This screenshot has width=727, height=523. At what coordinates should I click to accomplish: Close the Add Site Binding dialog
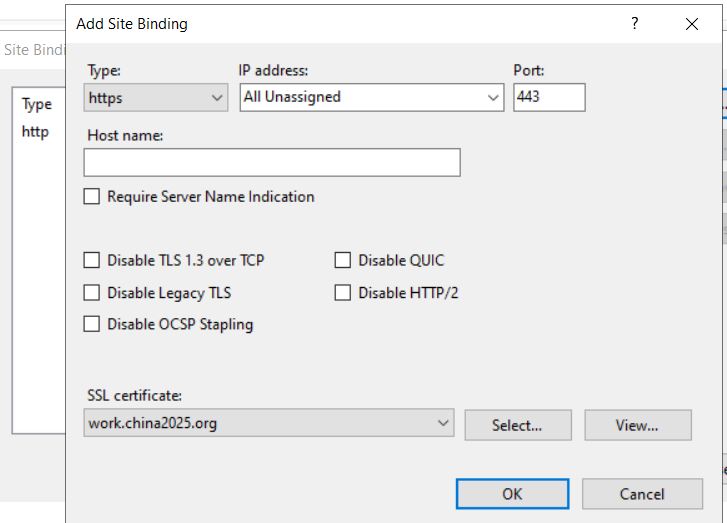point(692,24)
